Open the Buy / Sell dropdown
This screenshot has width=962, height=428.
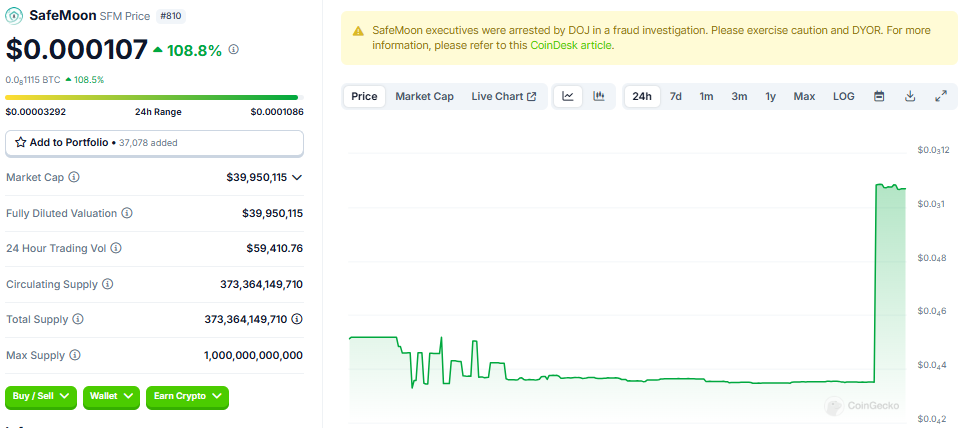[41, 396]
